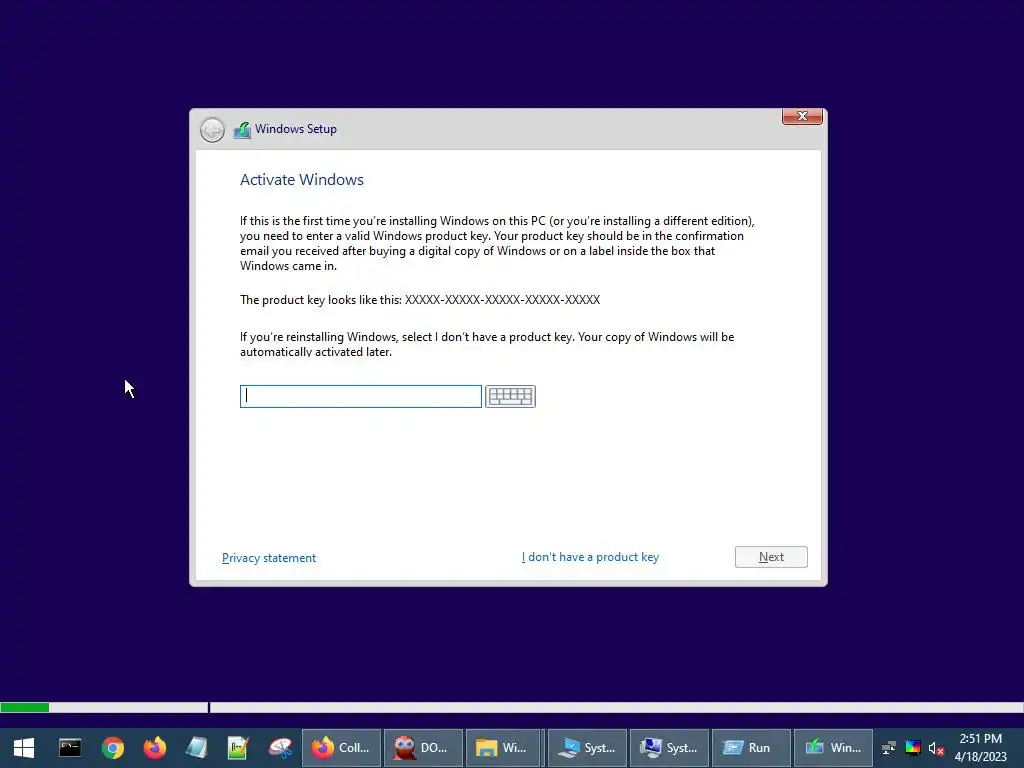Viewport: 1024px width, 768px height.
Task: Open the notepad app pinned on taskbar
Action: [x=197, y=748]
